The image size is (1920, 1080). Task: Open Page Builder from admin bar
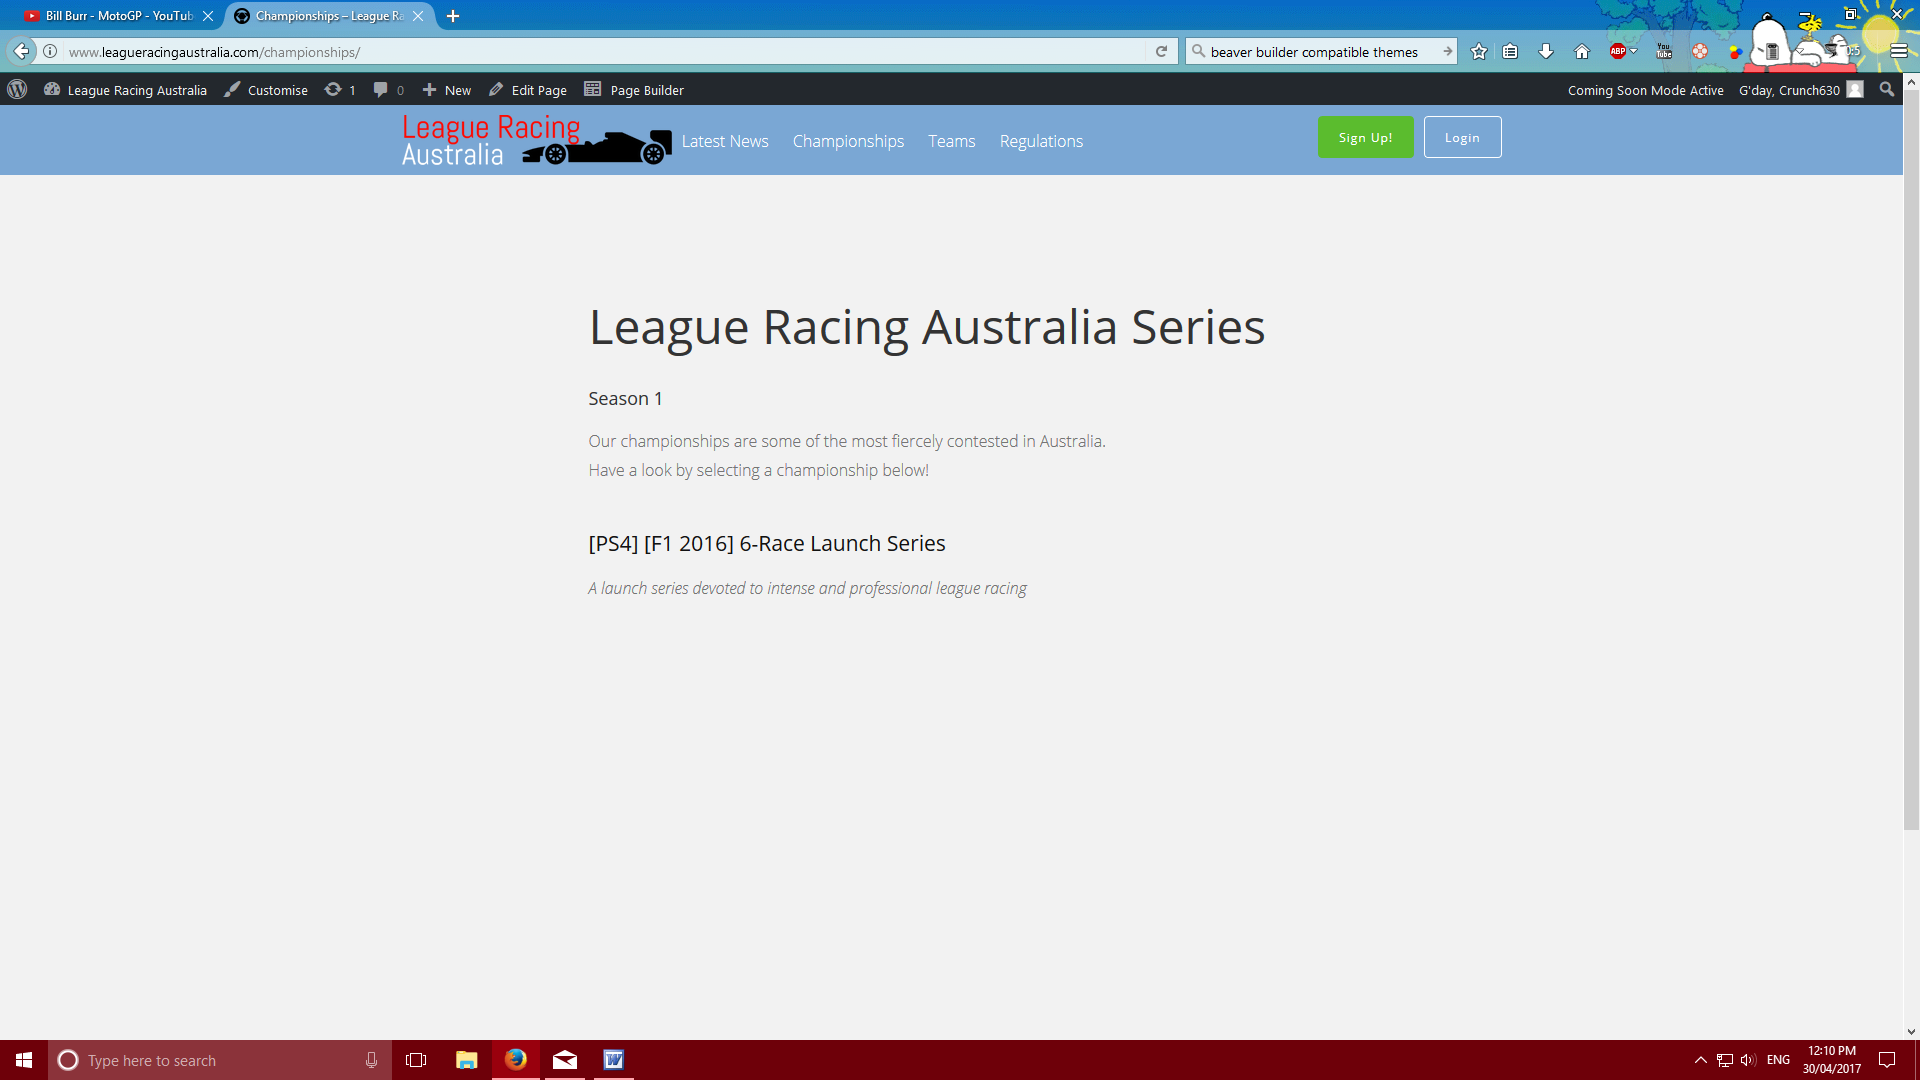click(634, 90)
